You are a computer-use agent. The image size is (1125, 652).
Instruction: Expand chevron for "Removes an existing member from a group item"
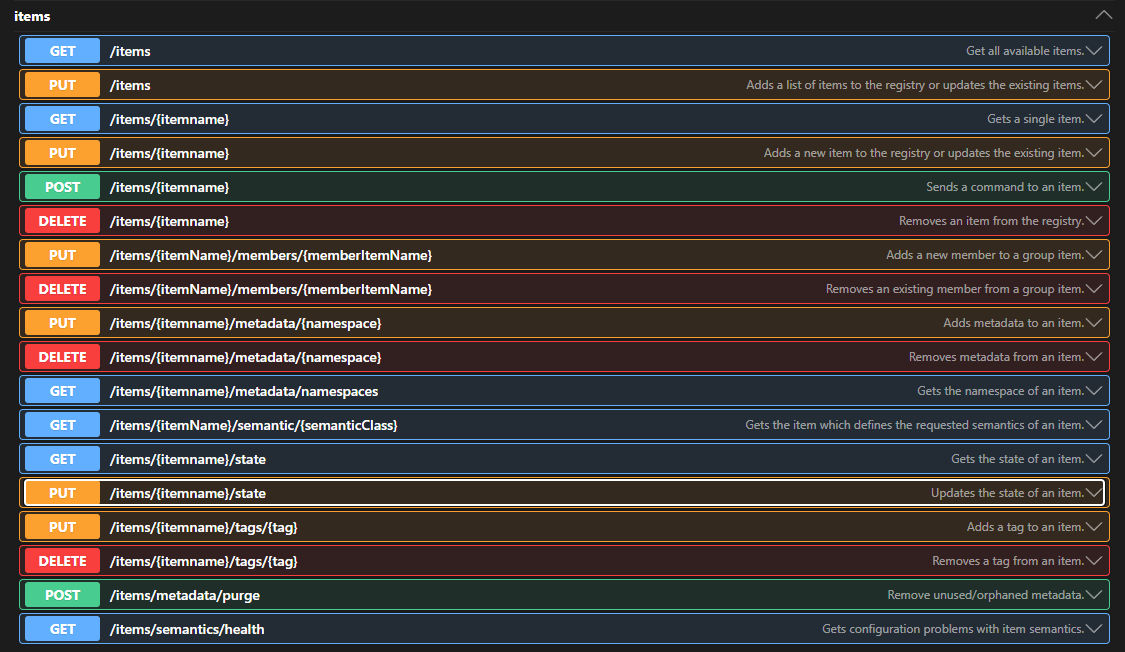(x=1094, y=289)
